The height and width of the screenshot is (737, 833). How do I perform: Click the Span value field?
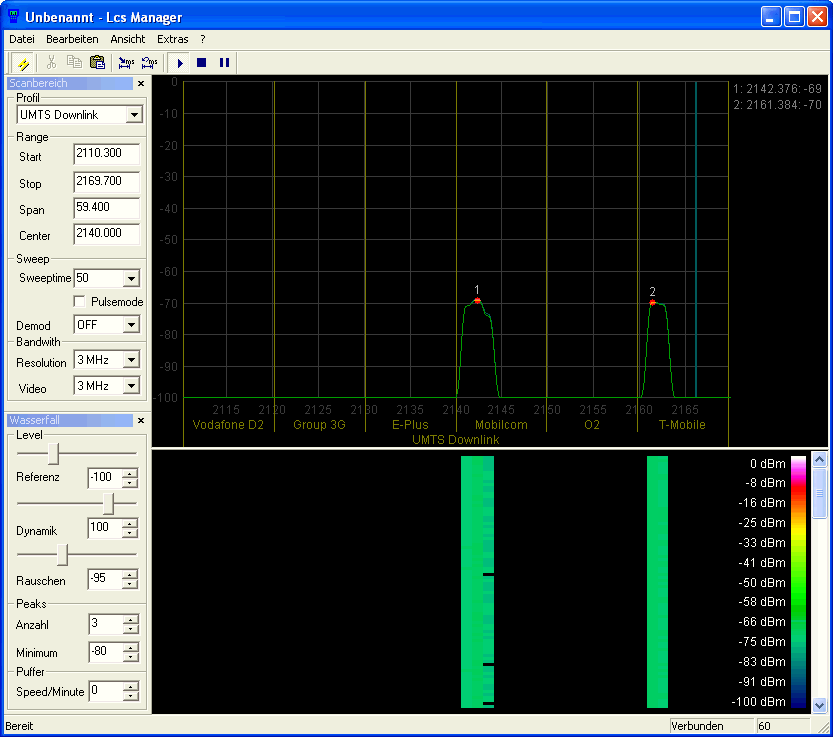tap(106, 208)
